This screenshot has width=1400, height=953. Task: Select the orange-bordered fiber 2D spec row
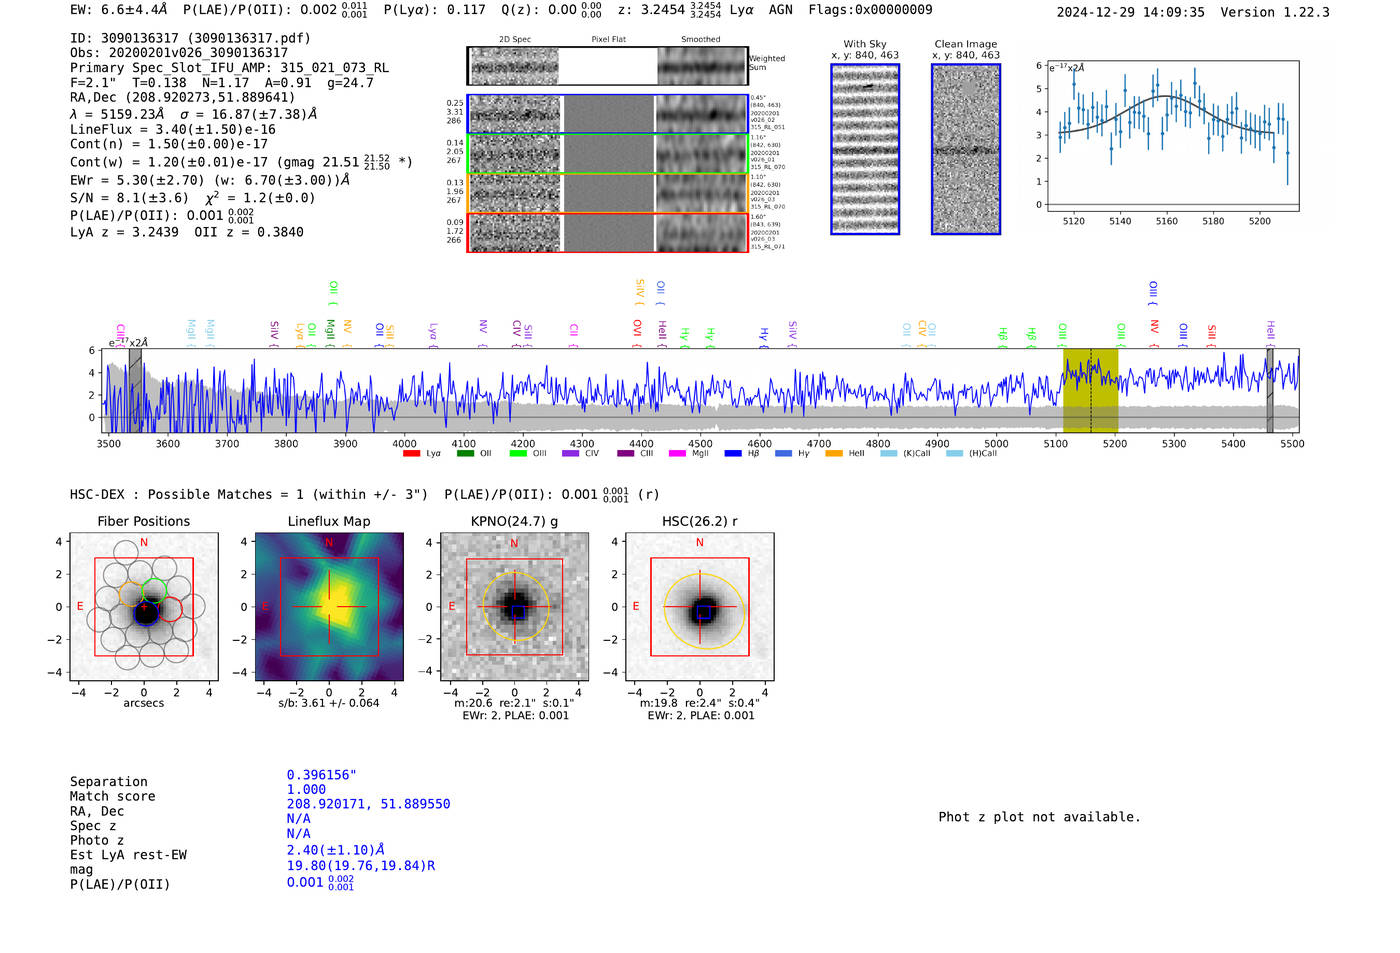[608, 193]
